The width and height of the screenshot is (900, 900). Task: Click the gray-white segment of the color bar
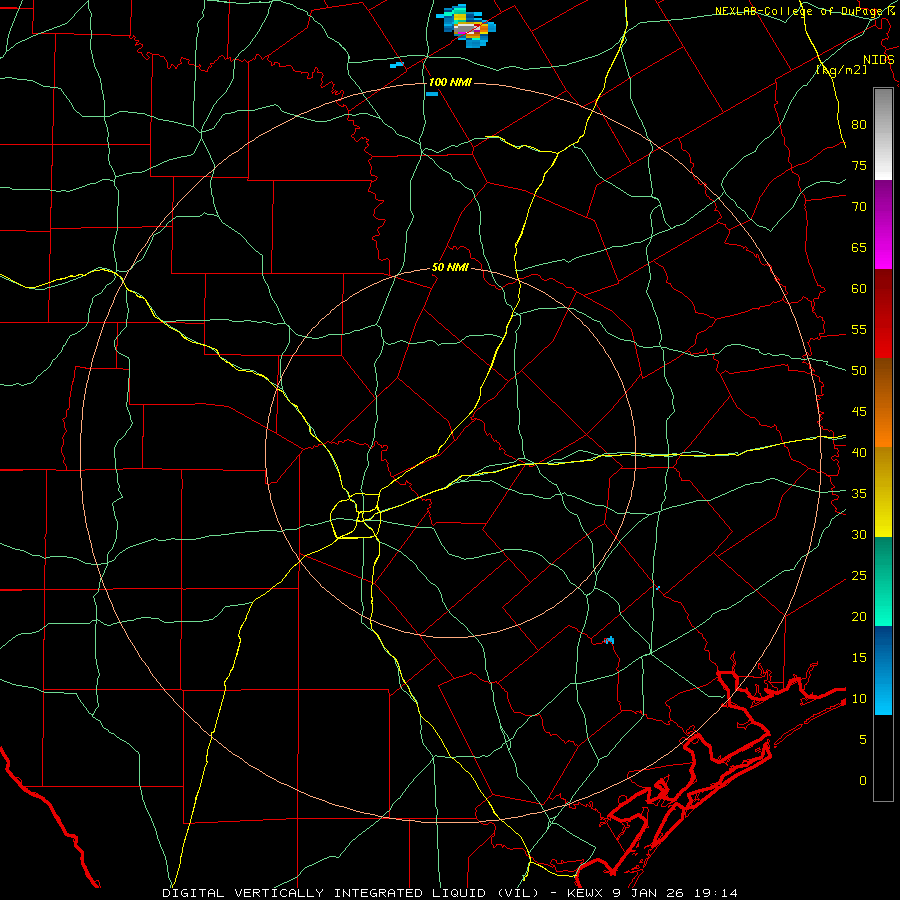[883, 134]
